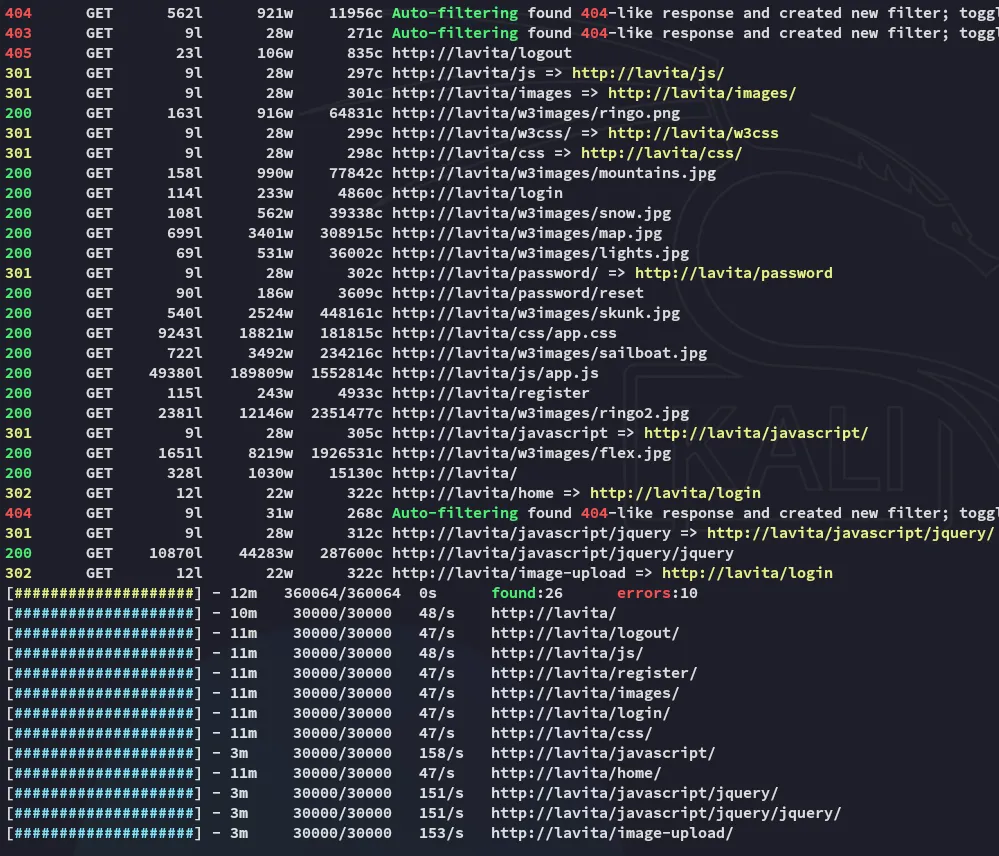This screenshot has height=856, width=999.
Task: Click the 10m elapsed time
Action: point(243,613)
